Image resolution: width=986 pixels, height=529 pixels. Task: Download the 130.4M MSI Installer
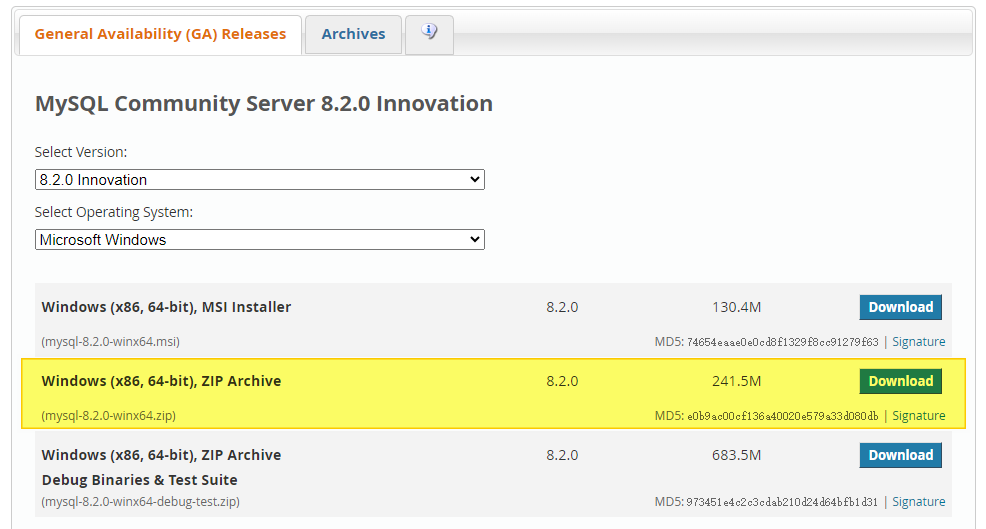coord(900,307)
